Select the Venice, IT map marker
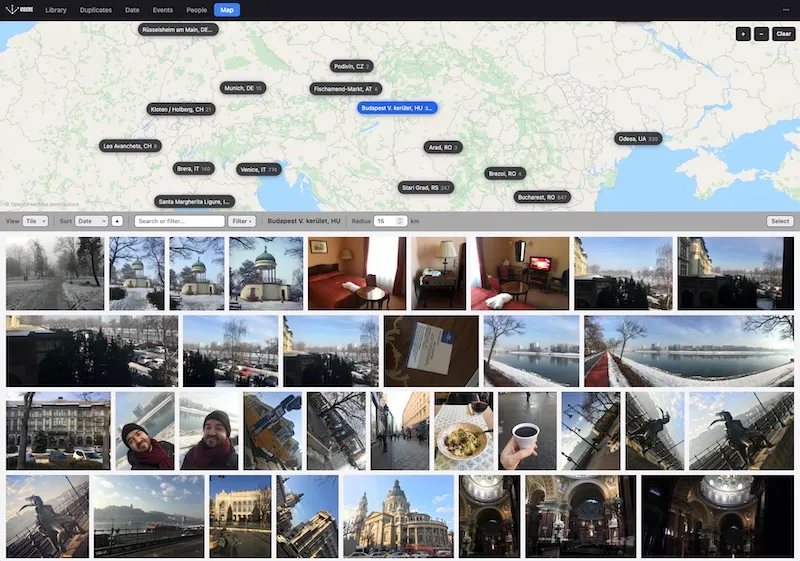This screenshot has width=800, height=561. [x=259, y=169]
